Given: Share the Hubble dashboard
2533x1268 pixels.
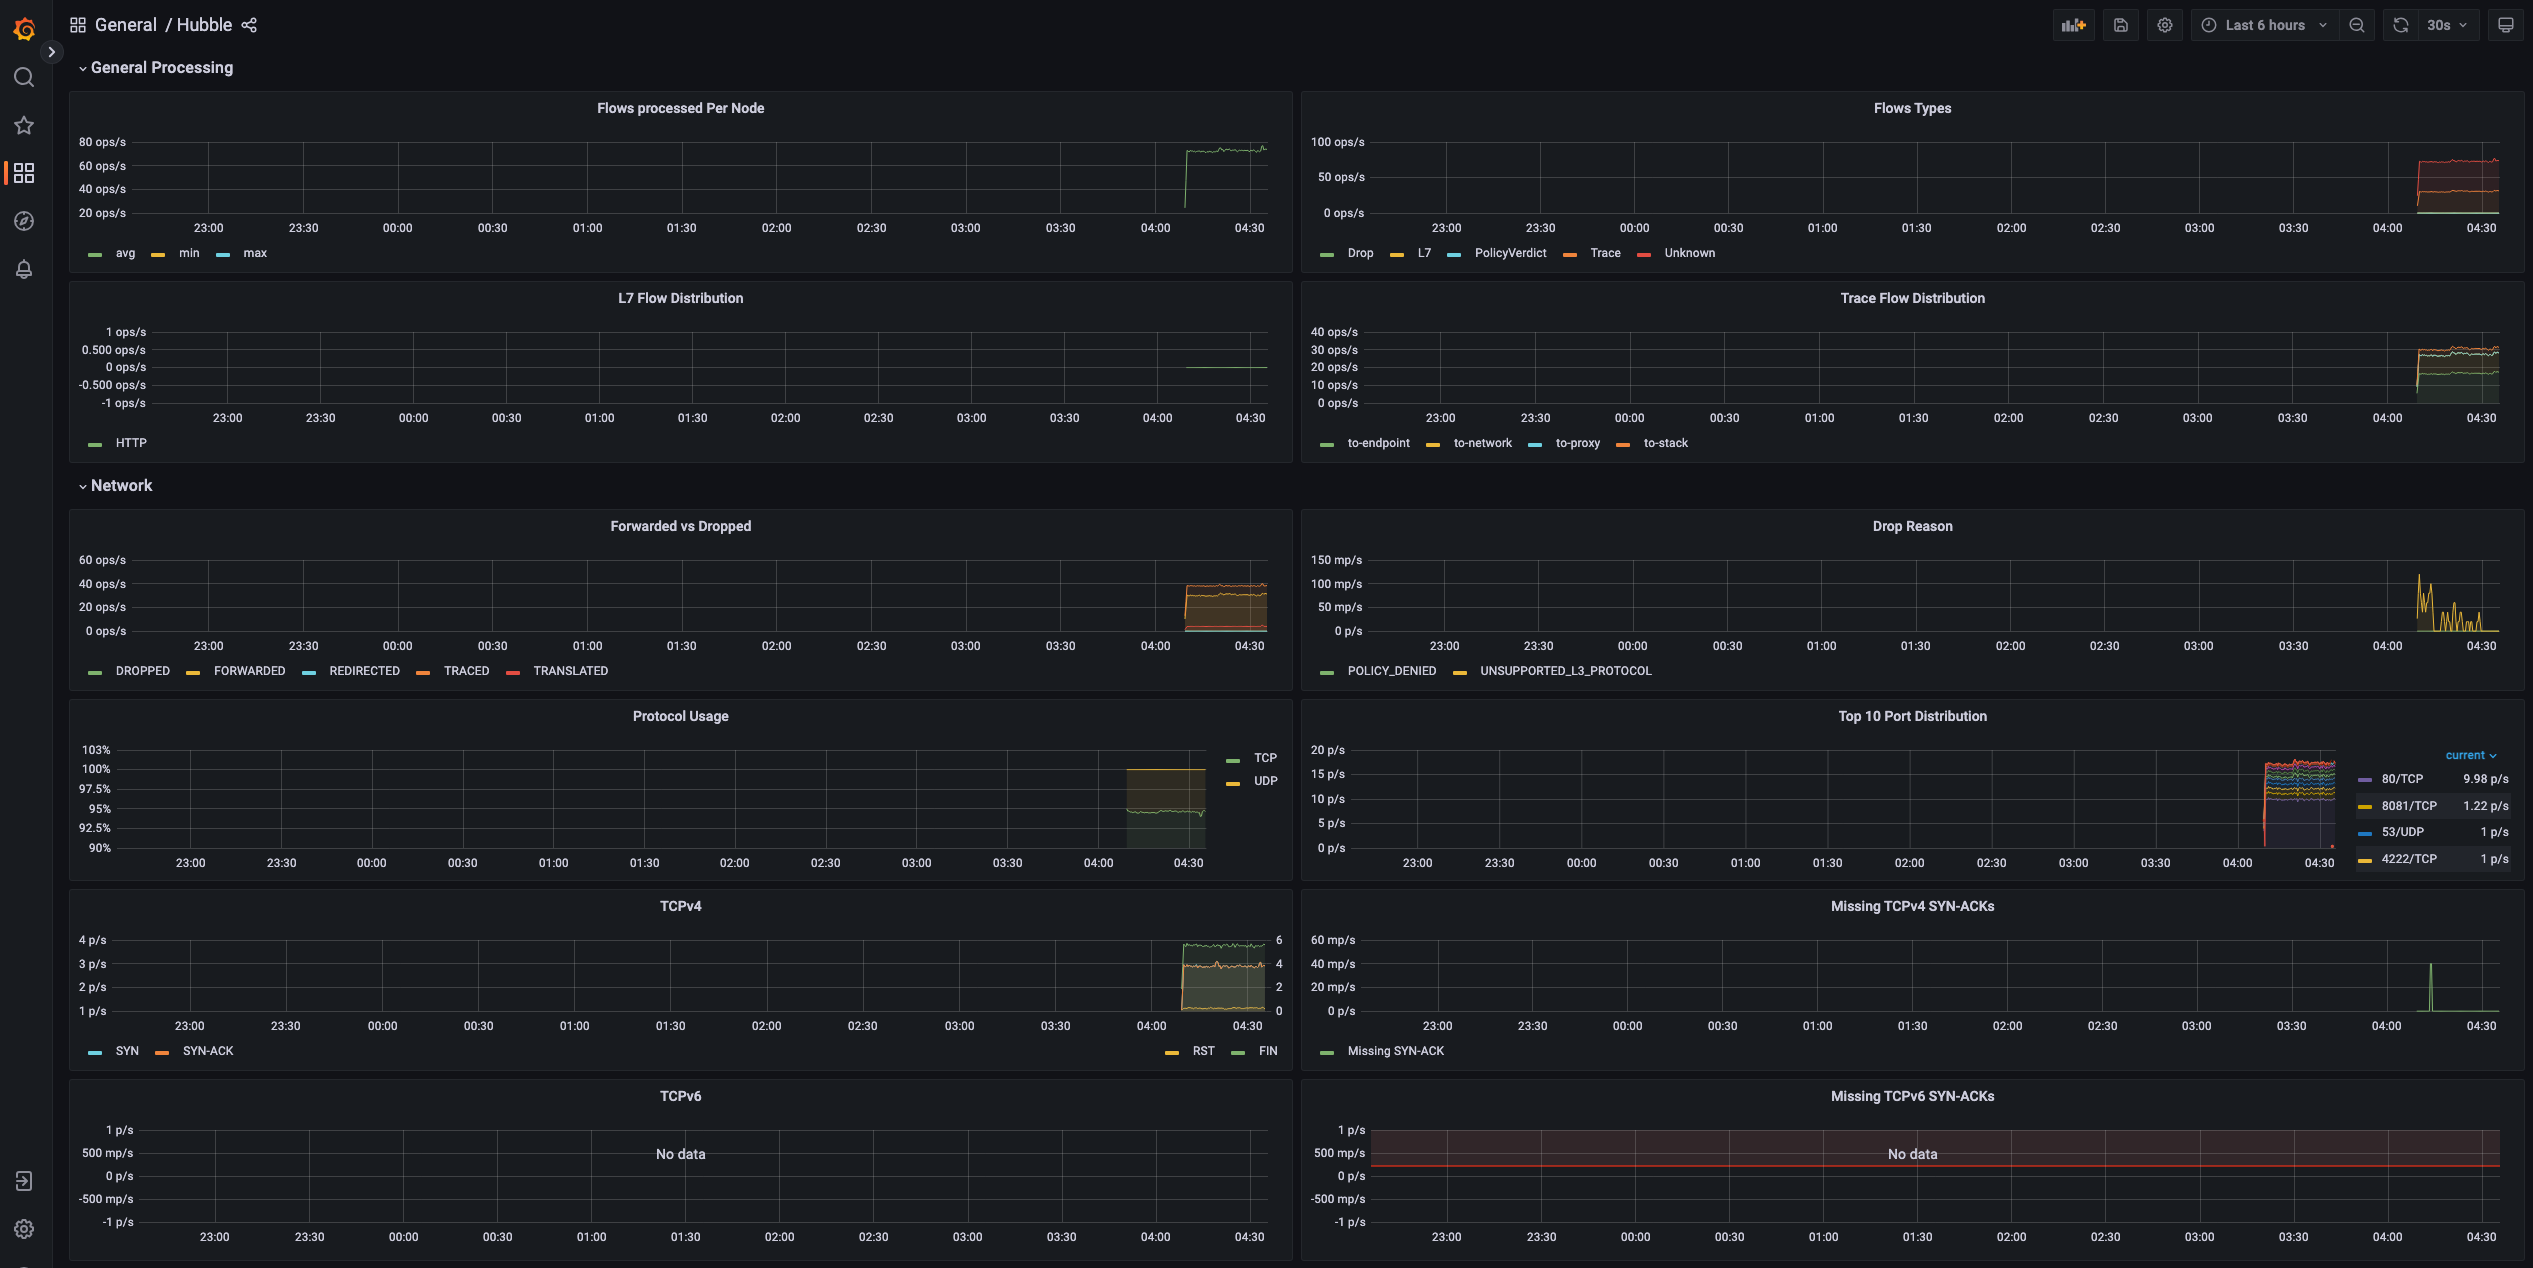Looking at the screenshot, I should pyautogui.click(x=249, y=25).
